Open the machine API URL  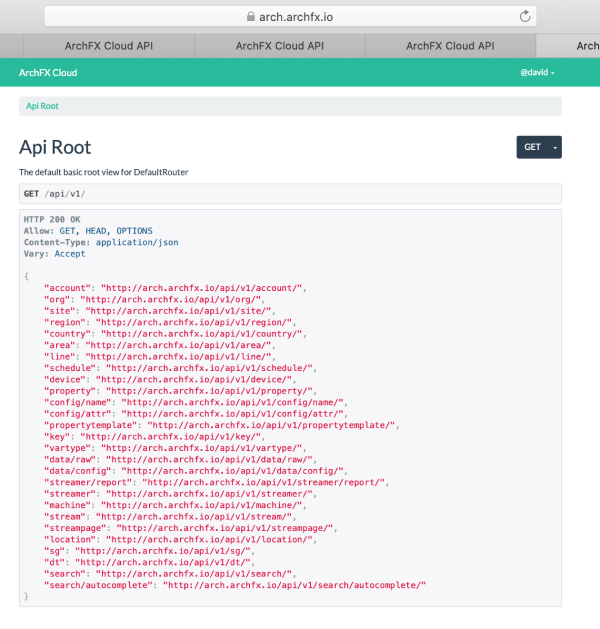201,505
